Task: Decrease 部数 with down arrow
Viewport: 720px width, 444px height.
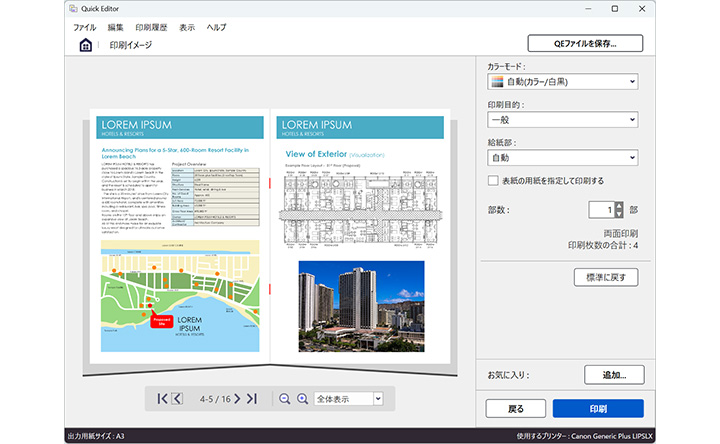Action: click(x=619, y=214)
